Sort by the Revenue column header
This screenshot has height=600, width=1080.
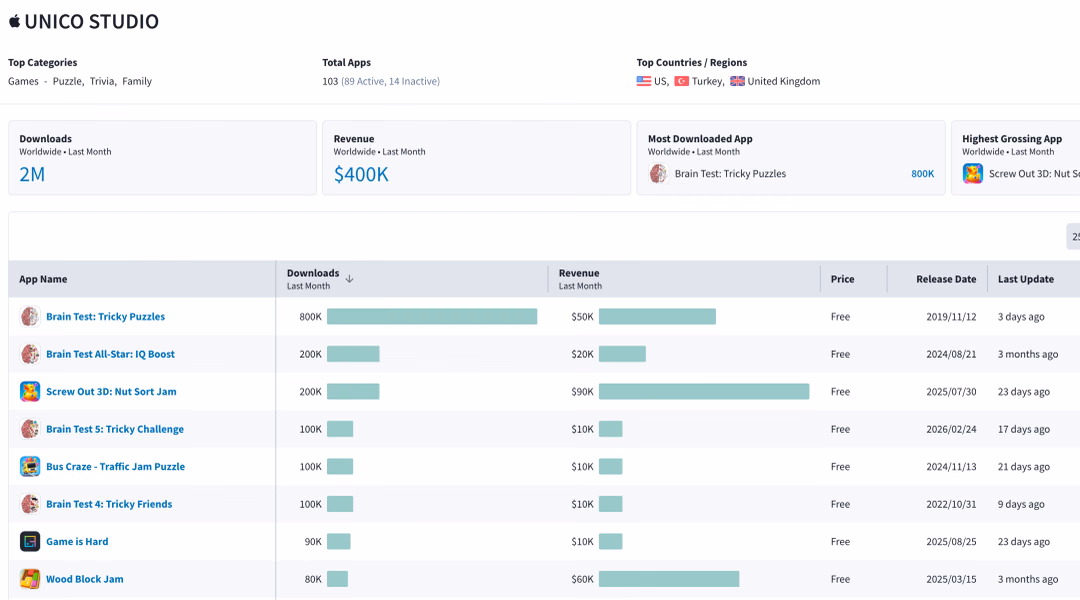579,273
